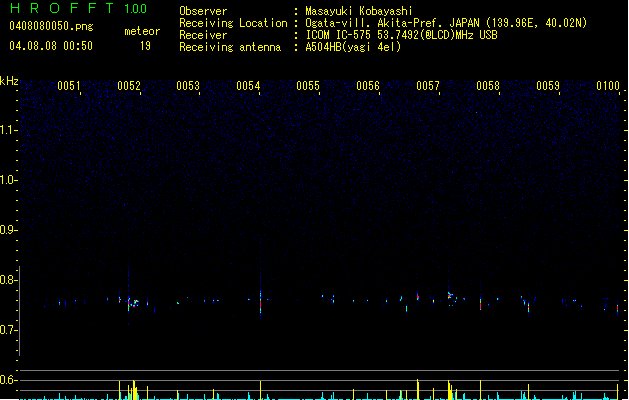Click the 1.1 kHz axis label
This screenshot has height=400, width=629.
point(8,130)
